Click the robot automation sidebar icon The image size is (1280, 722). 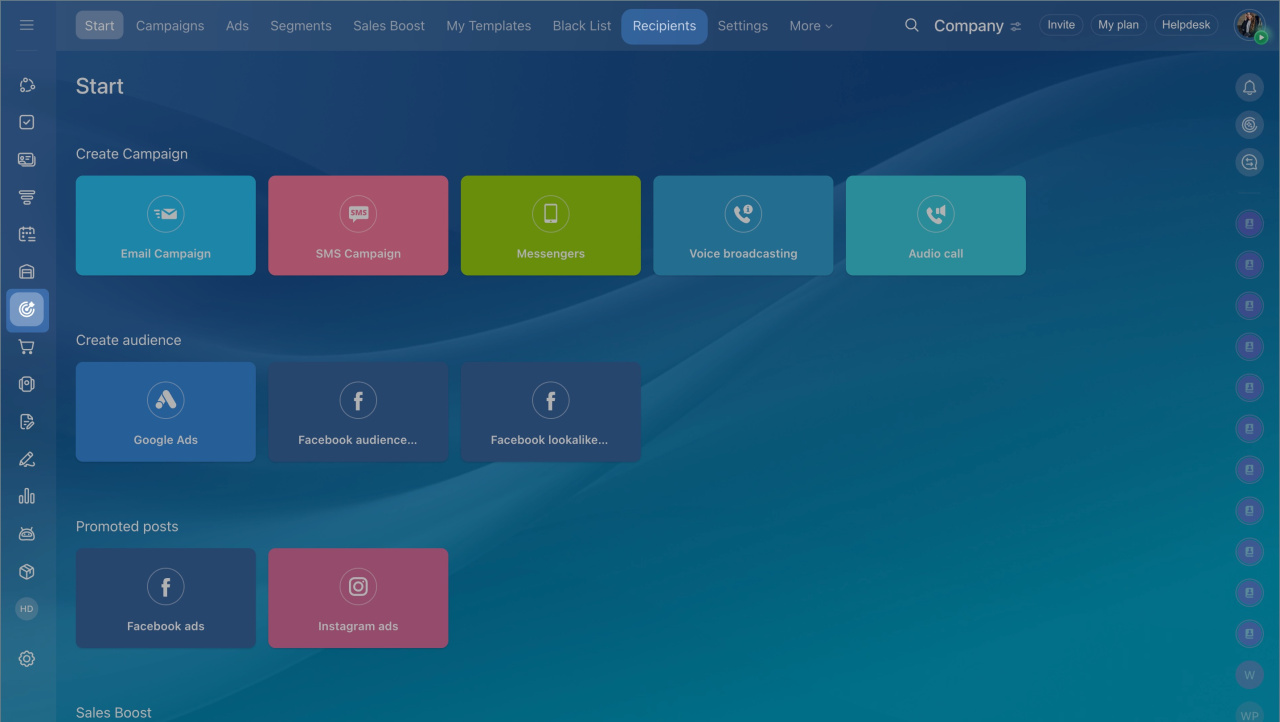27,534
